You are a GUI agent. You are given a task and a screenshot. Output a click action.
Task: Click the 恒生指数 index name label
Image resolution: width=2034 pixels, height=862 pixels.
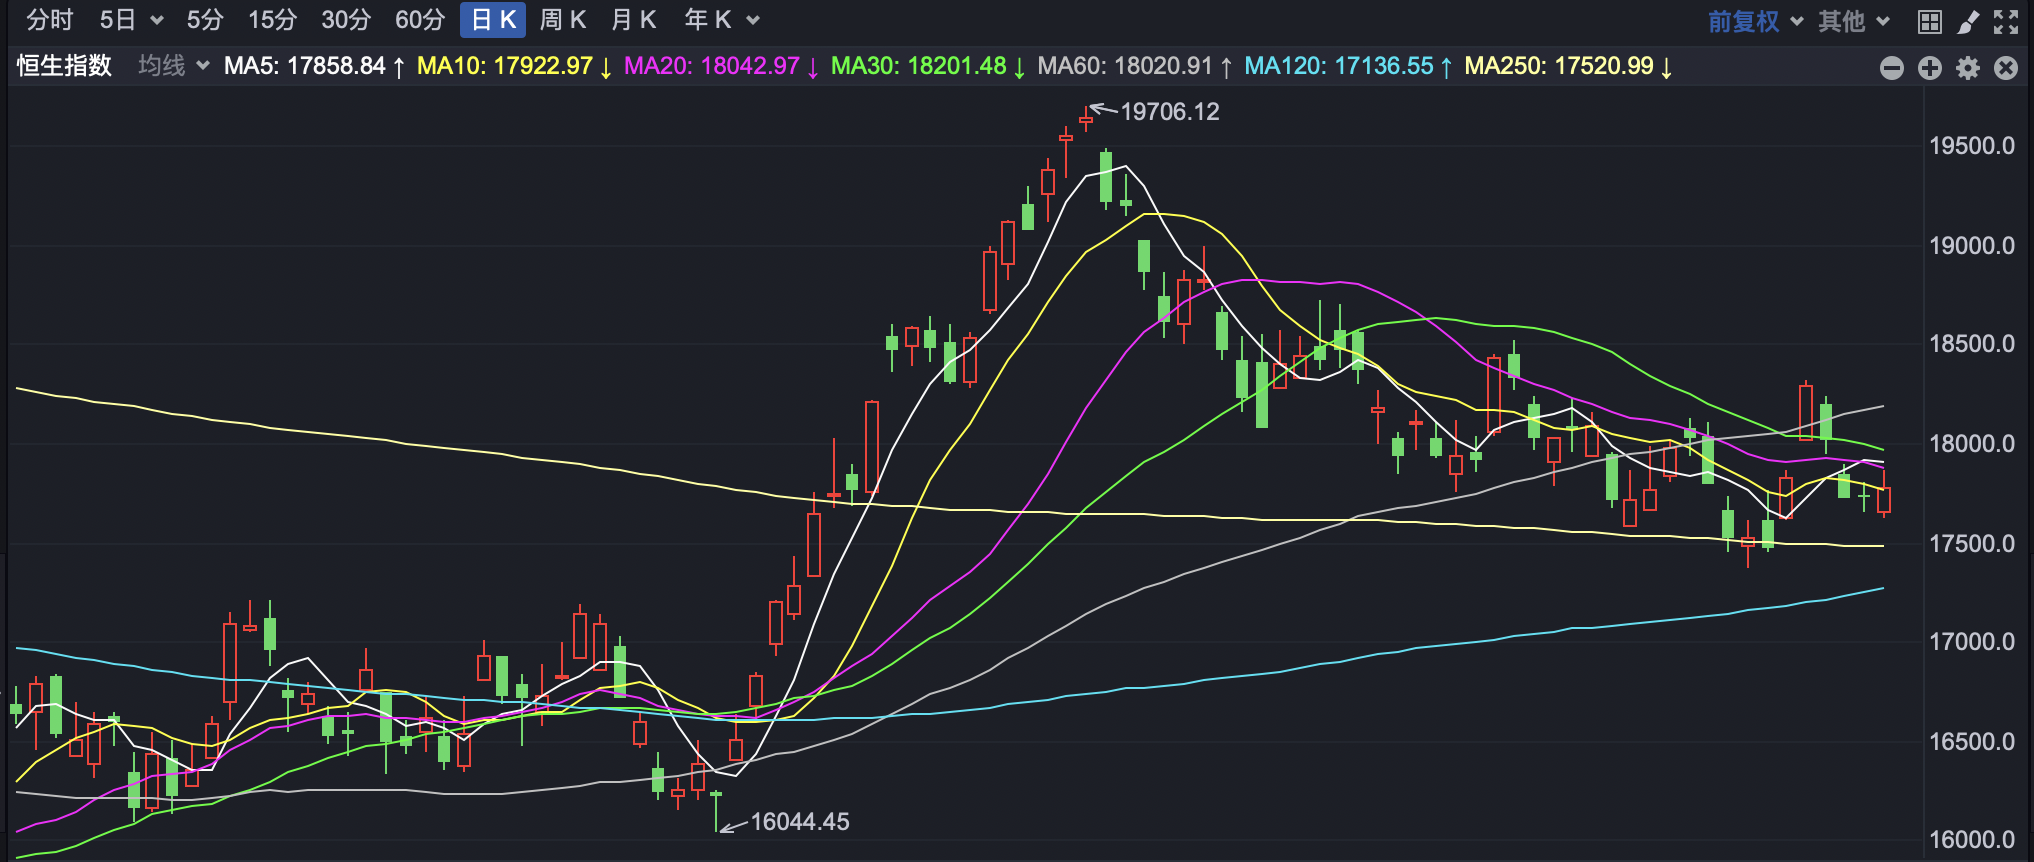tap(64, 66)
